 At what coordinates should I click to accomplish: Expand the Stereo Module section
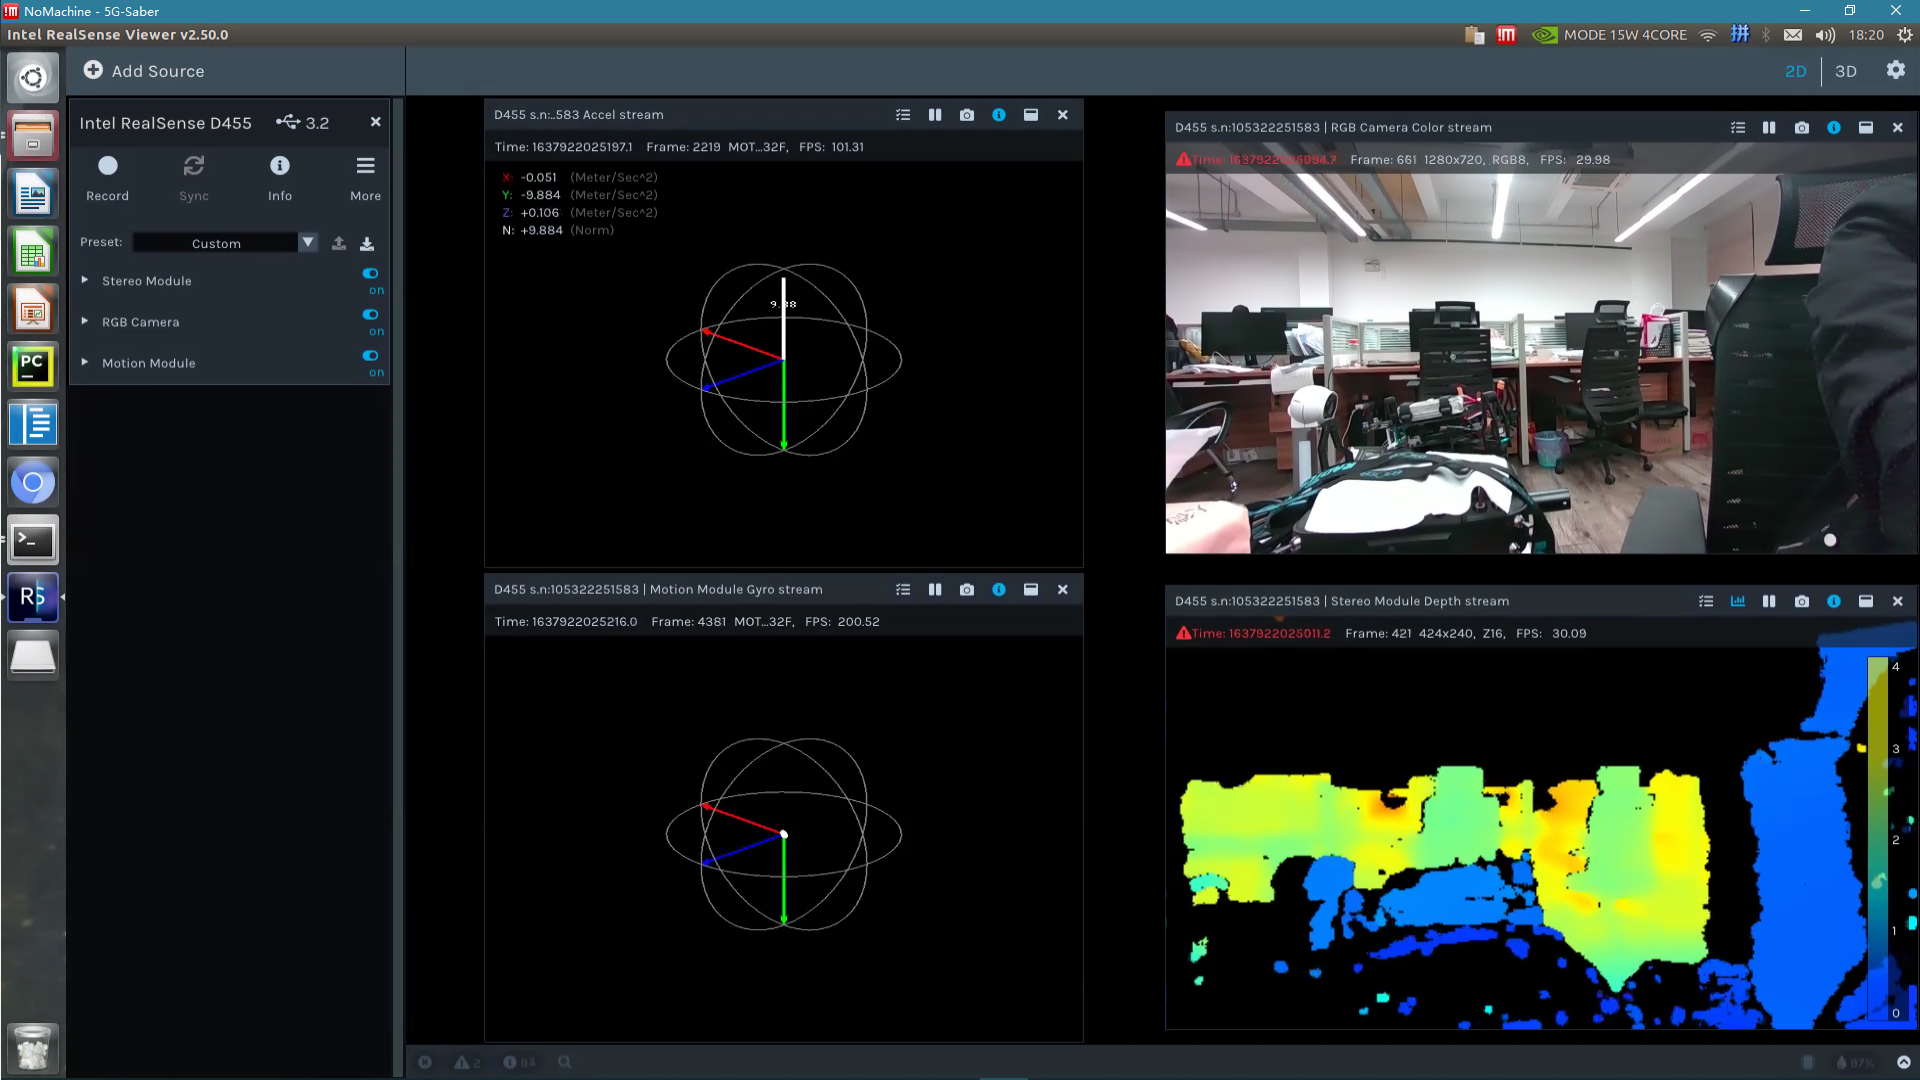coord(85,281)
